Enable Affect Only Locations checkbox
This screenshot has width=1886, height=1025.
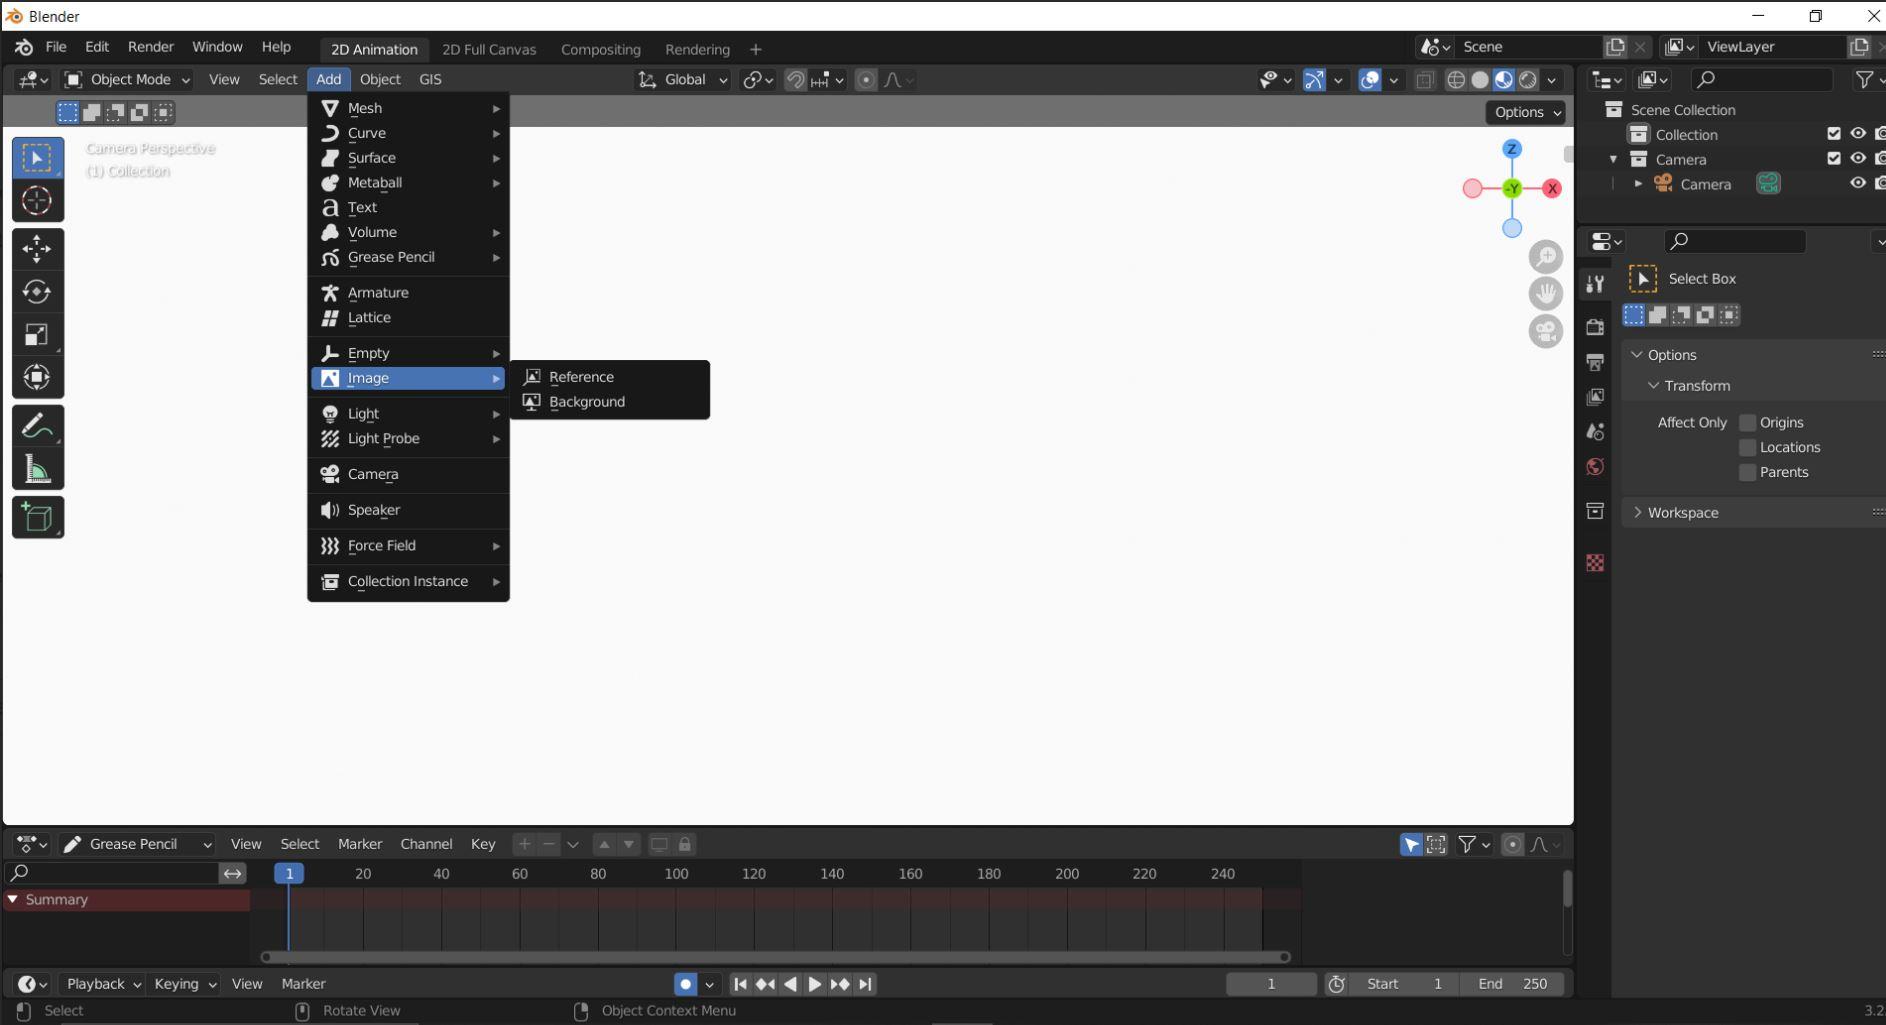pos(1748,448)
